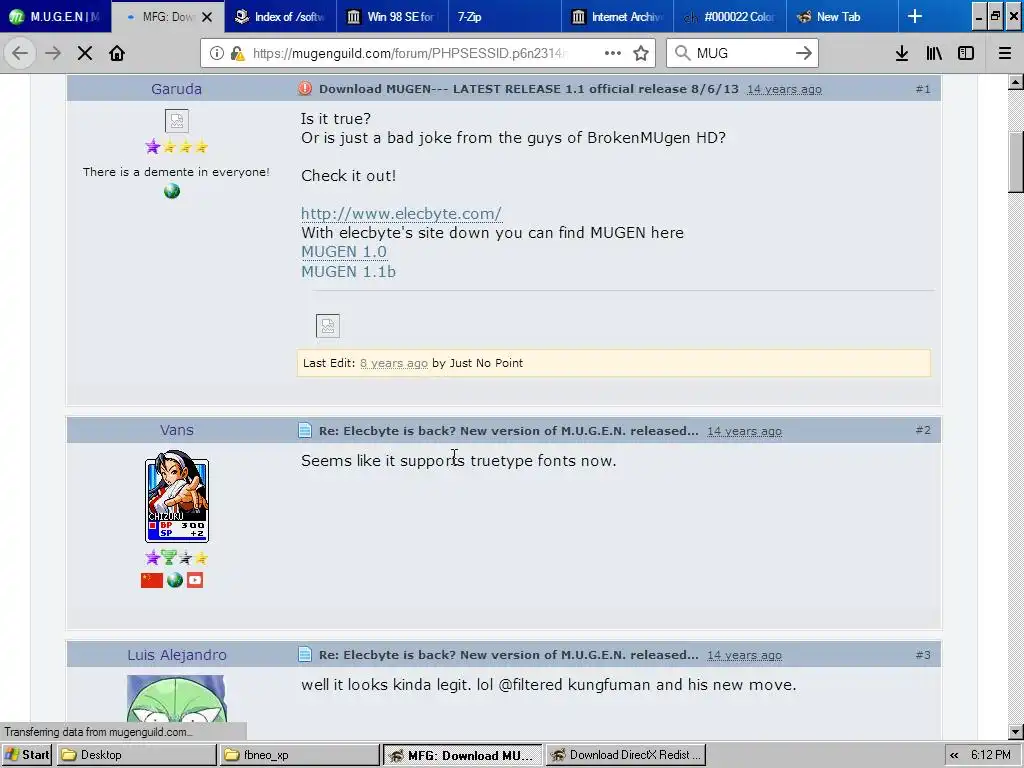Open the http://www.elecbyte.com/ link

pos(401,214)
